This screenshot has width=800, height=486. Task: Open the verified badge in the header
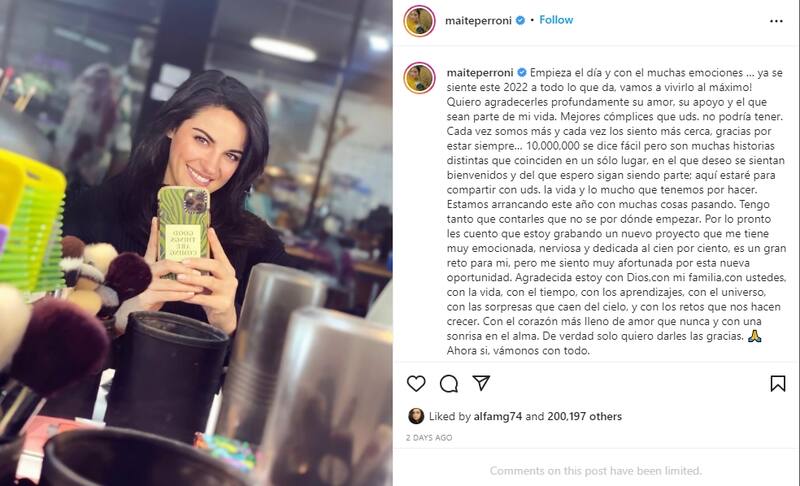click(520, 20)
